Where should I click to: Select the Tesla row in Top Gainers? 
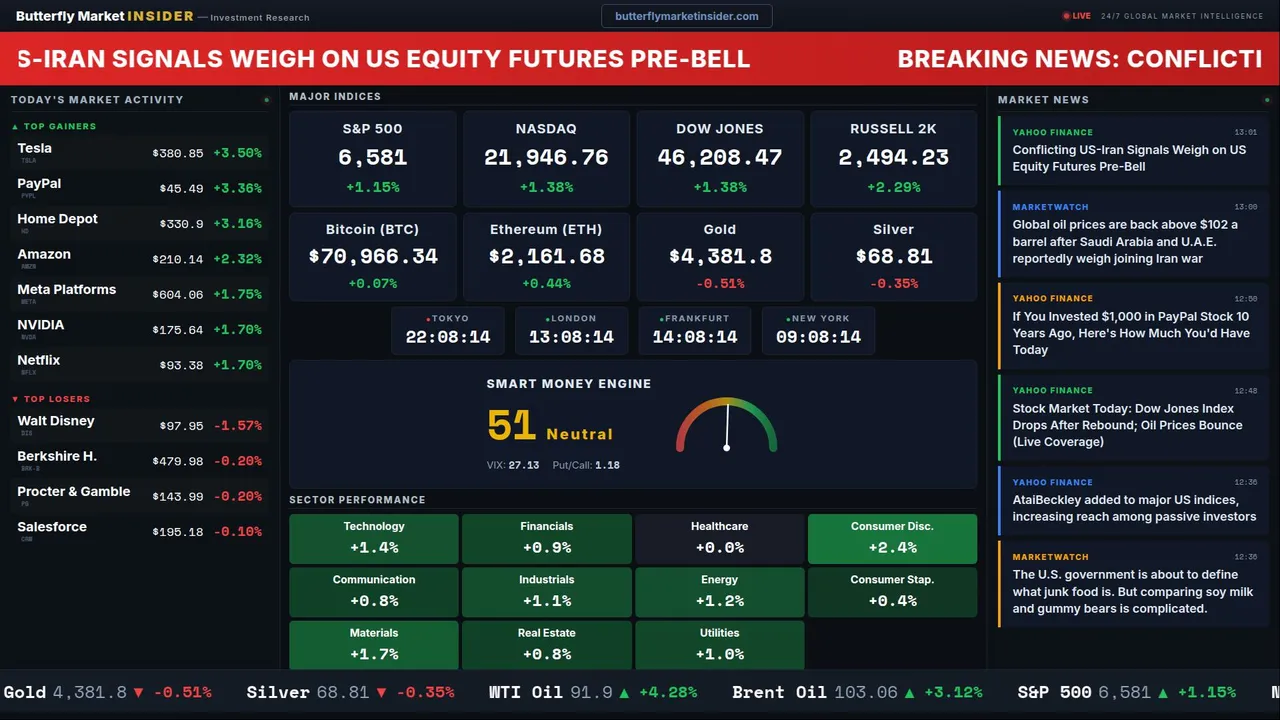coord(139,153)
